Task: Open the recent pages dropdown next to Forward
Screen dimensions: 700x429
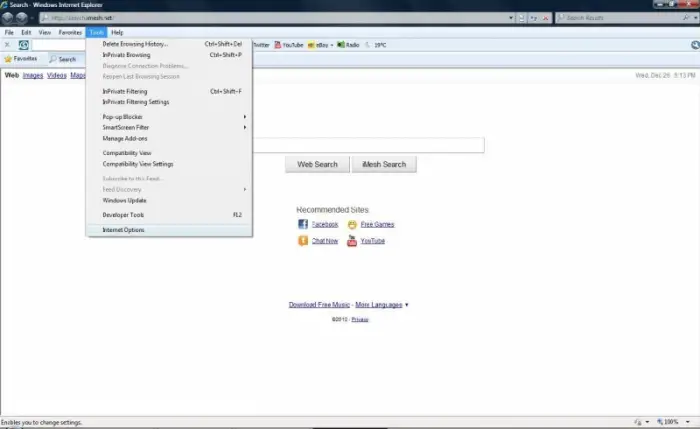Action: pyautogui.click(x=32, y=18)
